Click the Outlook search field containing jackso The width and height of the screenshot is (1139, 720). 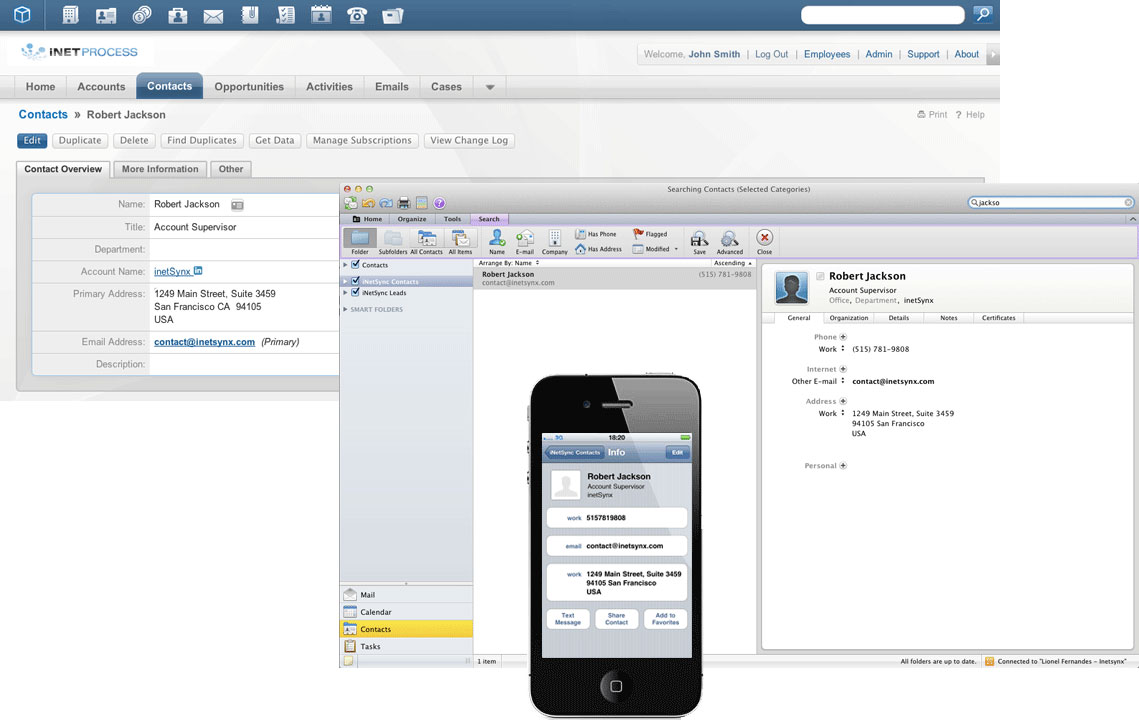(x=1050, y=202)
